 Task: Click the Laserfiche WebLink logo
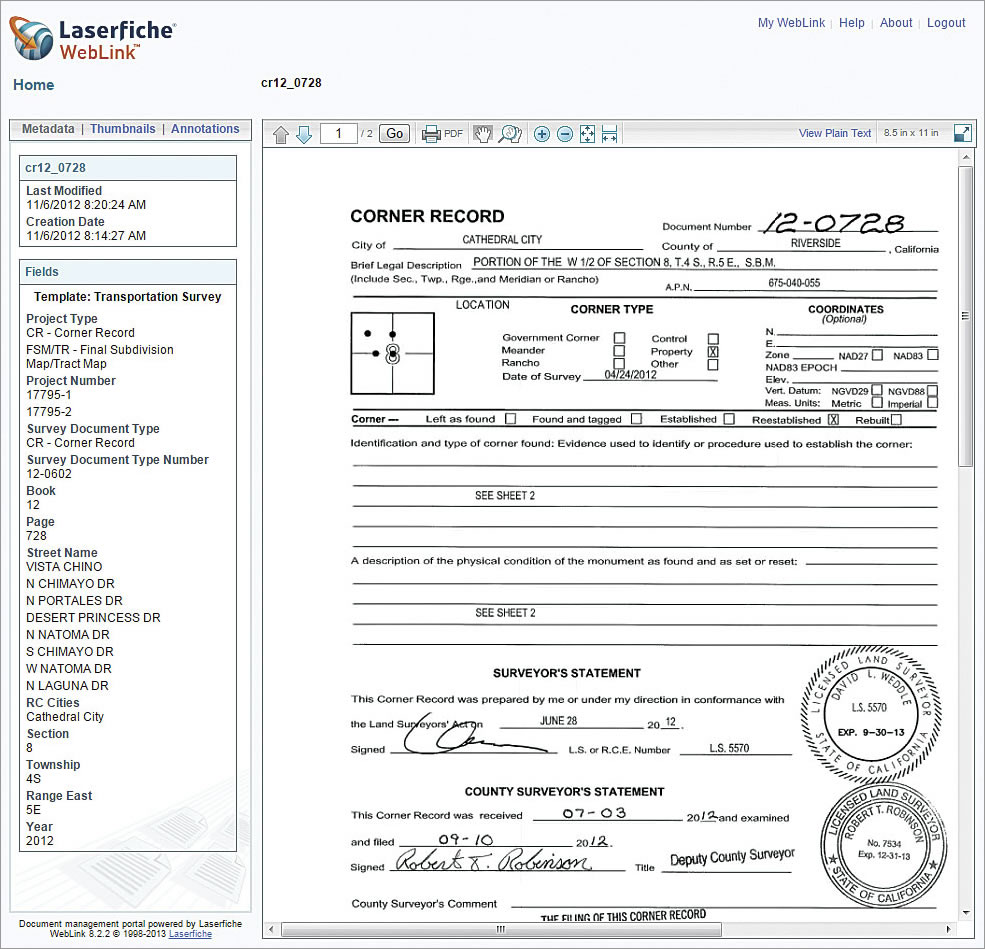[92, 39]
